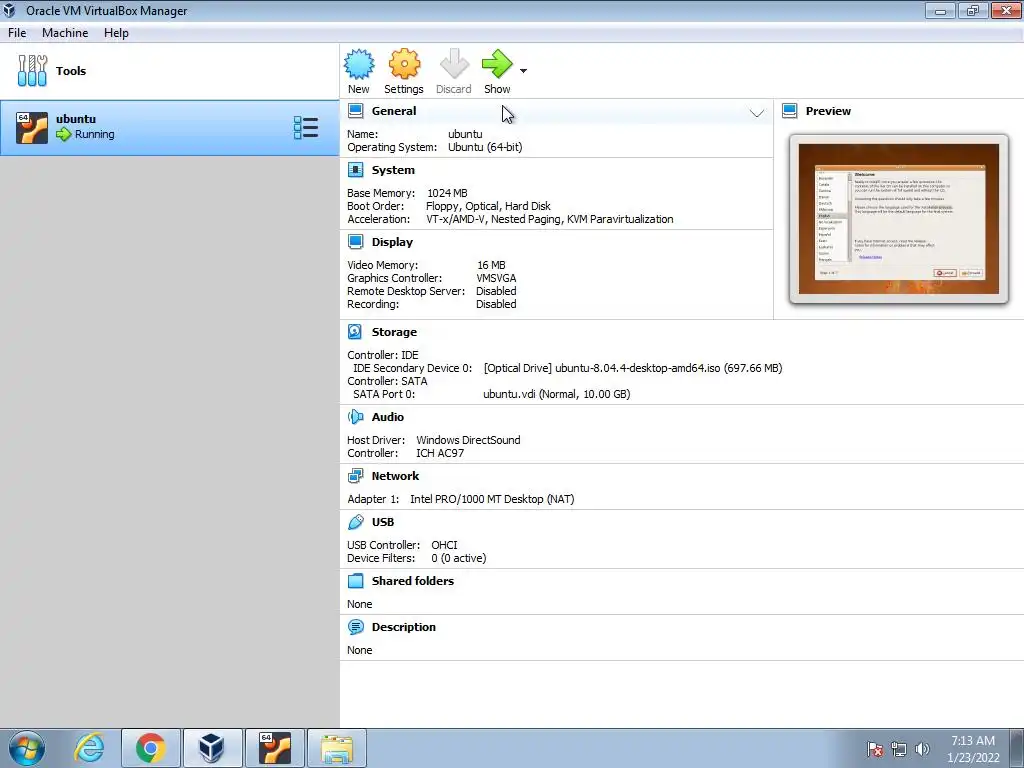The height and width of the screenshot is (768, 1024).
Task: Open VM Settings gear icon
Action: (x=404, y=65)
